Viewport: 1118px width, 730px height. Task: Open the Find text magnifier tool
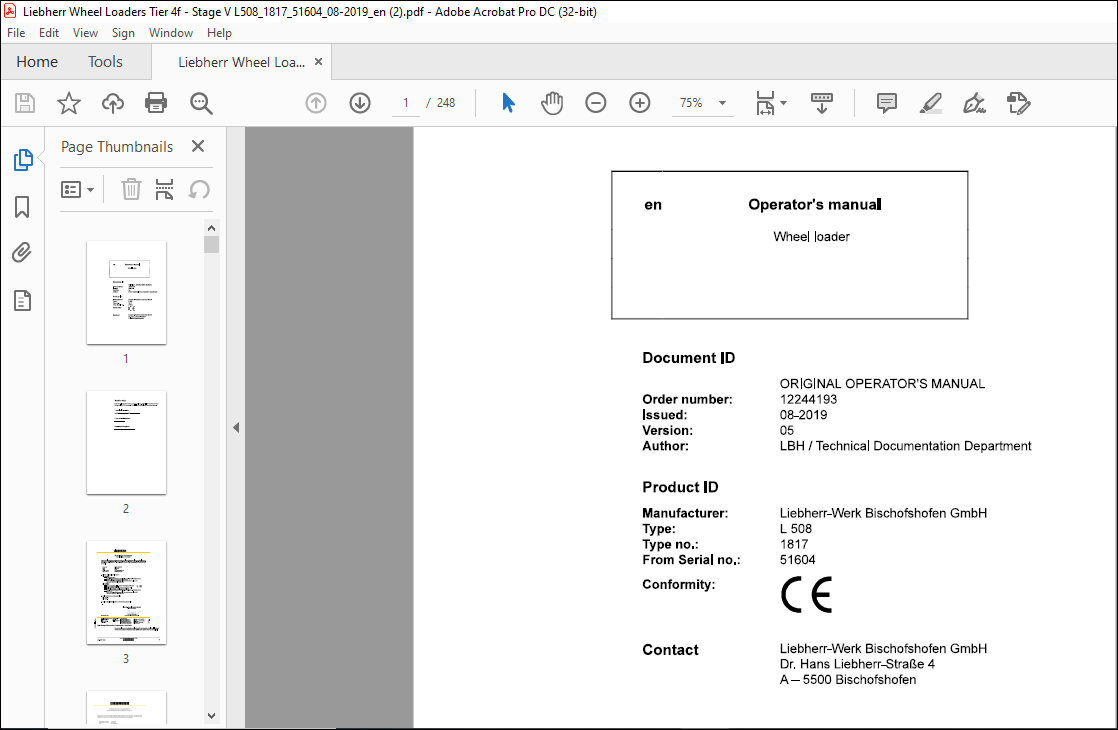[x=201, y=103]
